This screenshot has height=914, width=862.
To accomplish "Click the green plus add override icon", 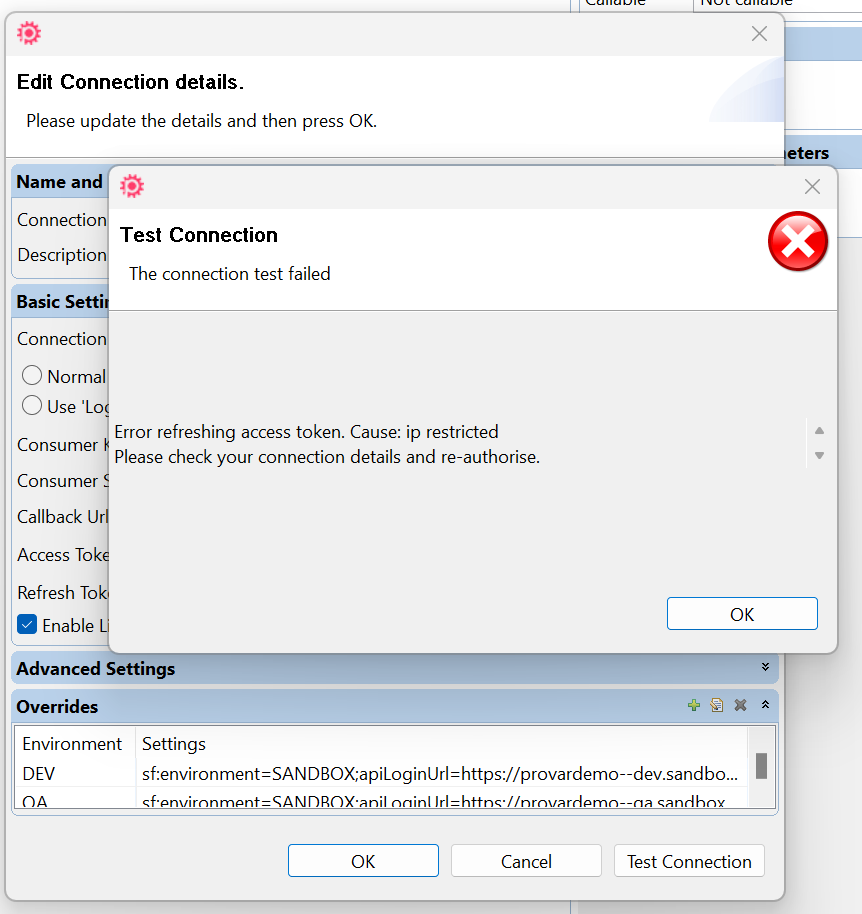I will click(x=694, y=706).
